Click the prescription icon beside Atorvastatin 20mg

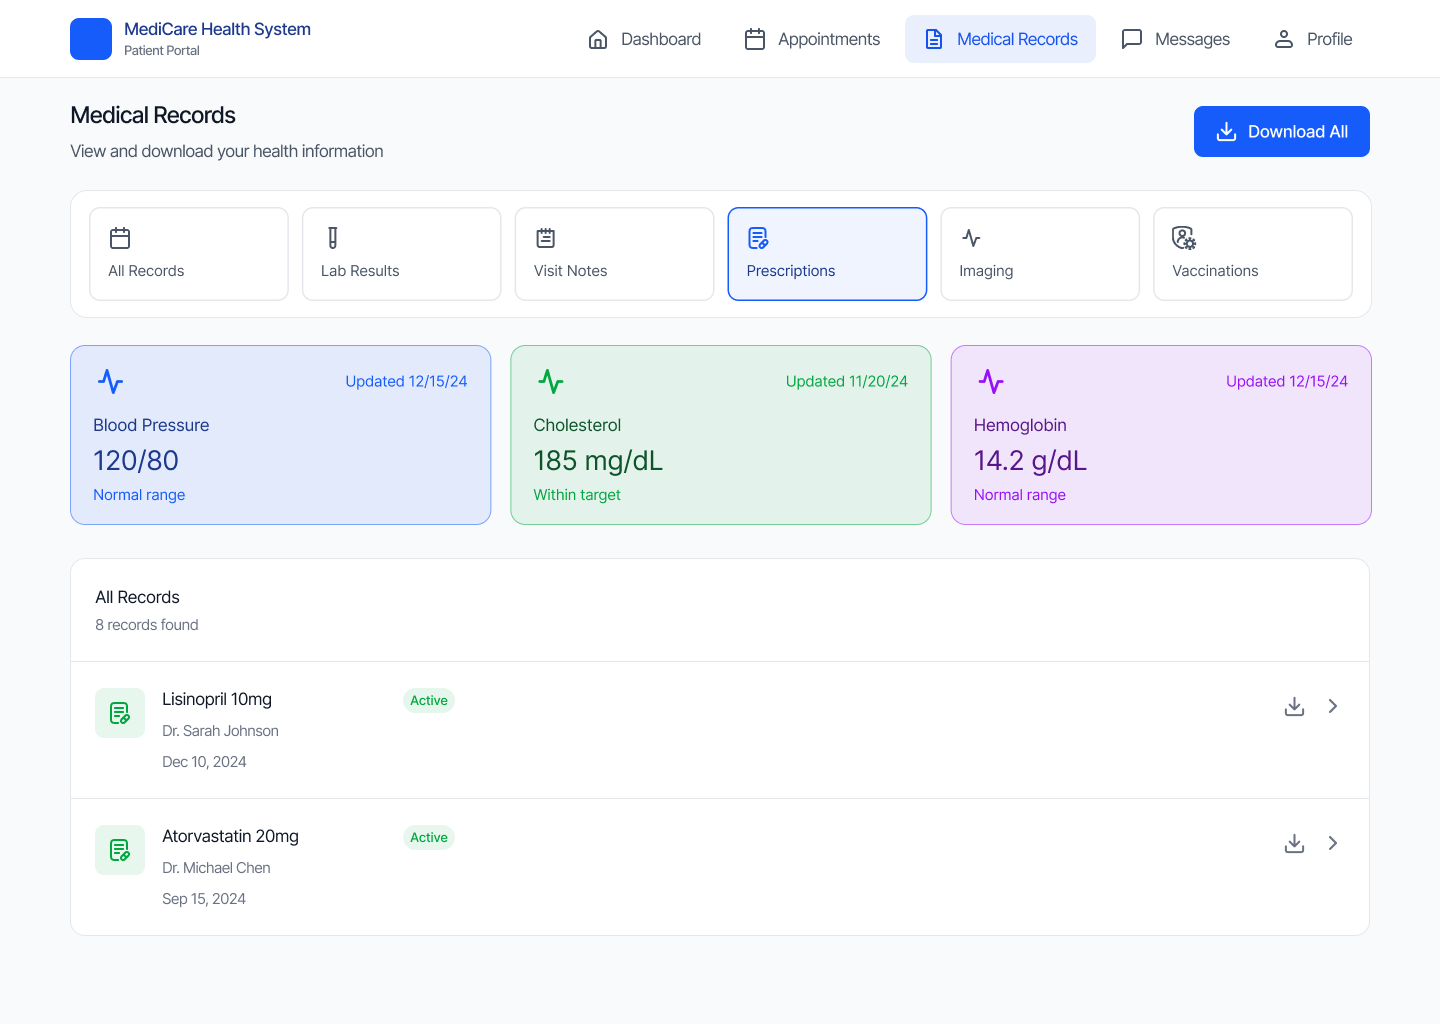point(120,850)
